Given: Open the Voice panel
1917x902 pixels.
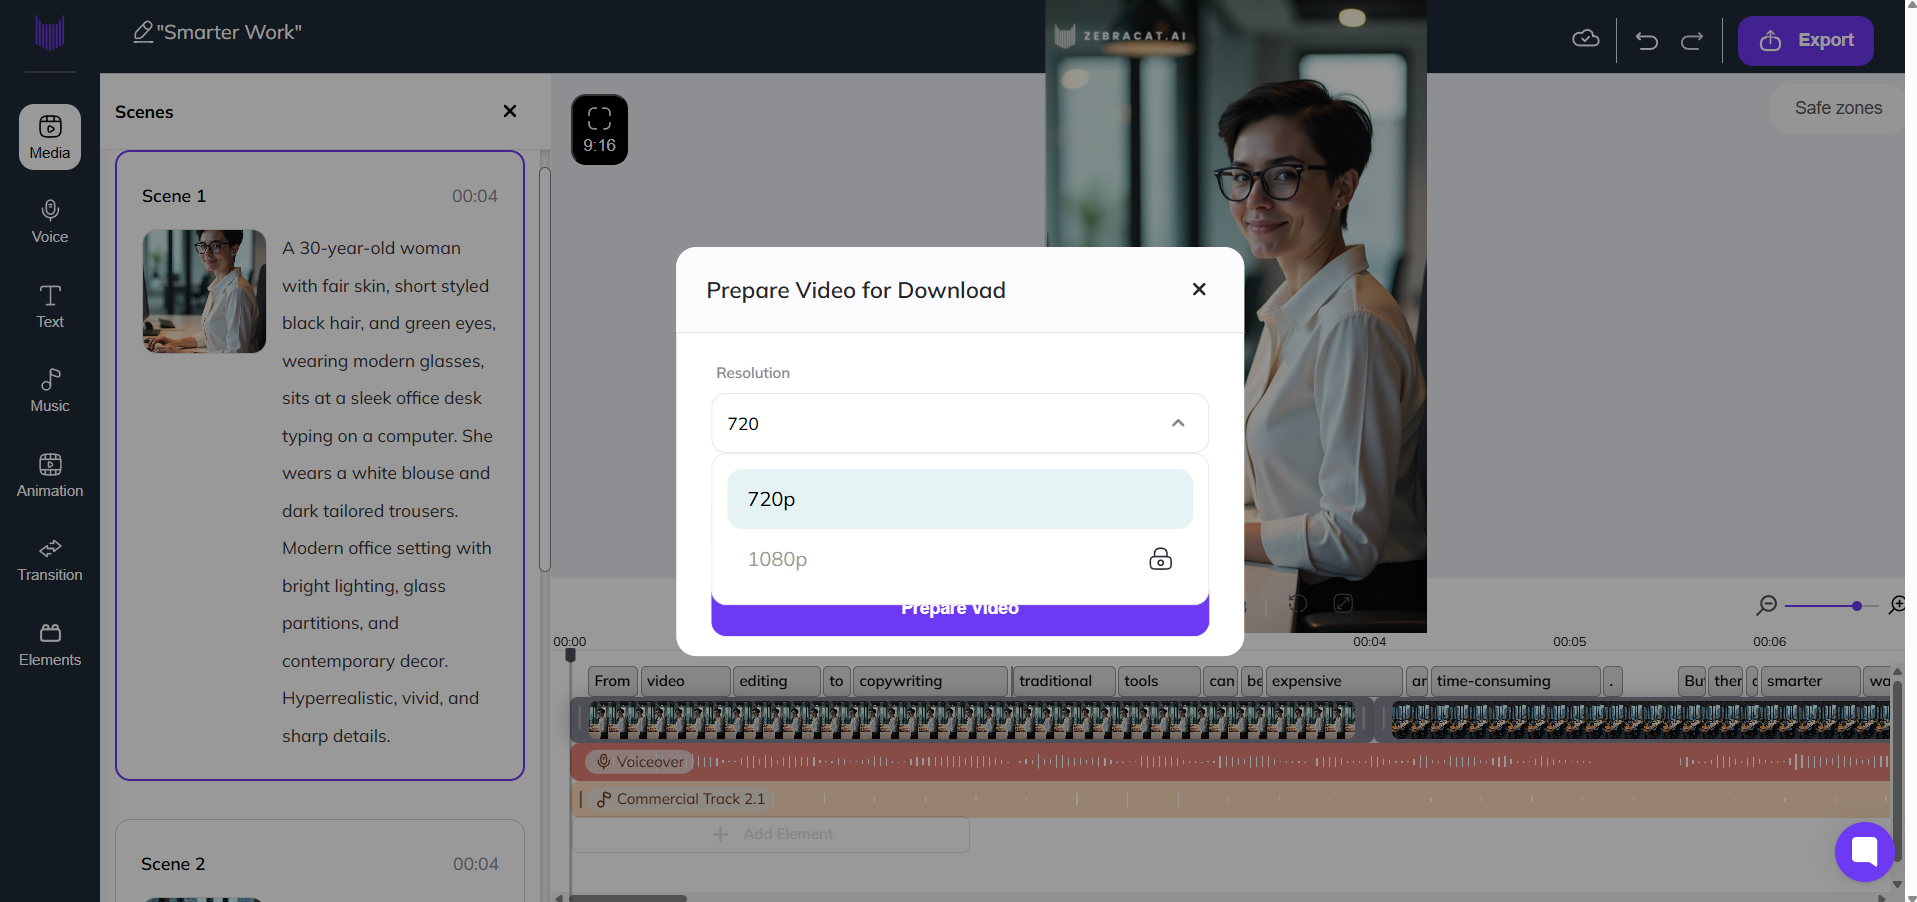Looking at the screenshot, I should [50, 222].
